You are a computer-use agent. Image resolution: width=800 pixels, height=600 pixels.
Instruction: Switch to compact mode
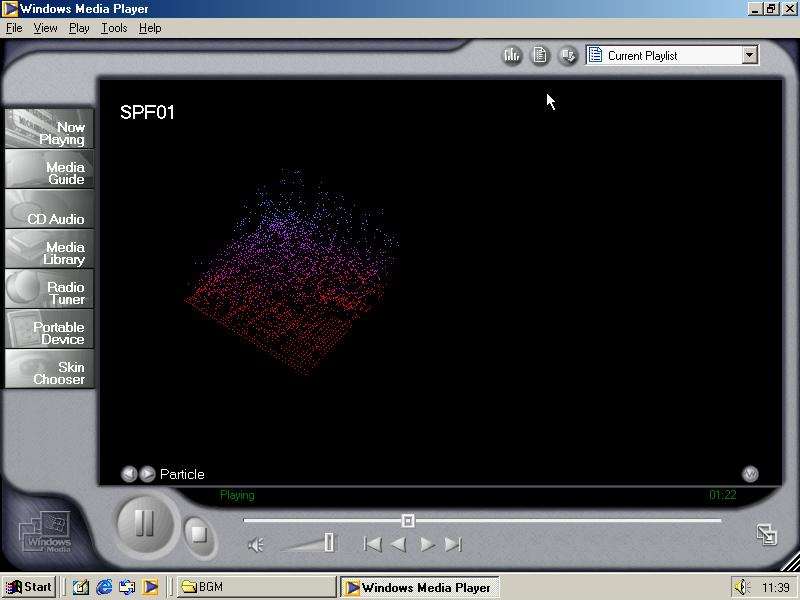pyautogui.click(x=766, y=534)
